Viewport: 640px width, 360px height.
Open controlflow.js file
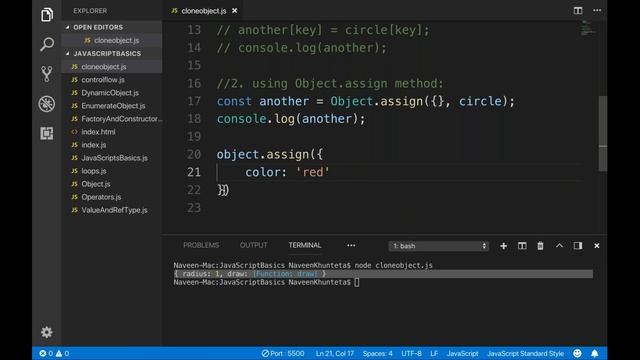click(112, 80)
